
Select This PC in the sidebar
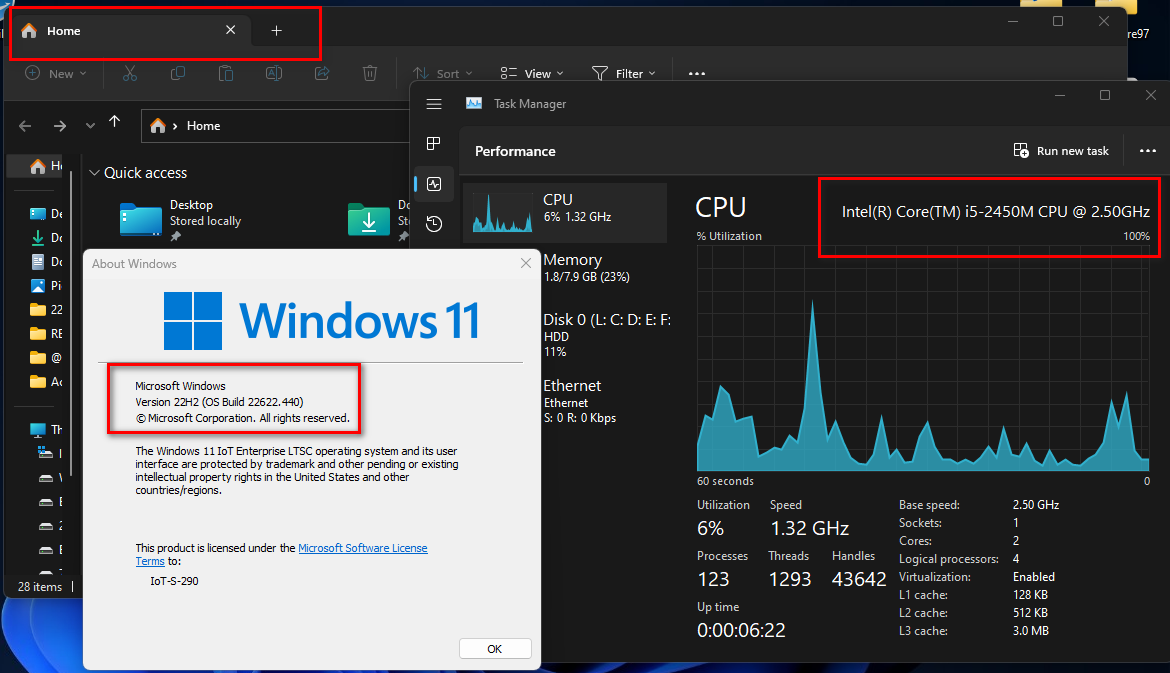(45, 429)
